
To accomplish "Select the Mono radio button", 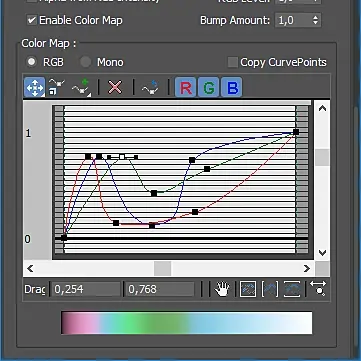I will pyautogui.click(x=86, y=62).
